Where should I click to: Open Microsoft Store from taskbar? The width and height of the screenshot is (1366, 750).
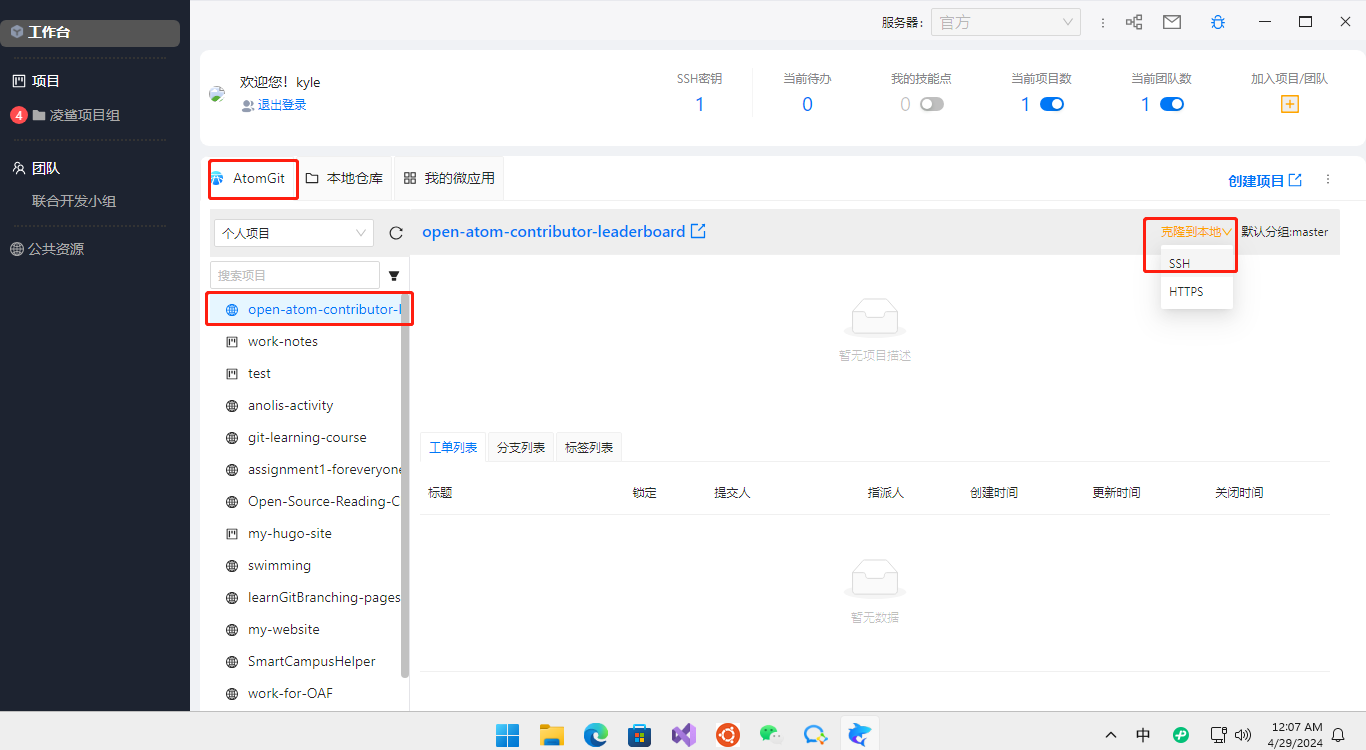[x=640, y=735]
